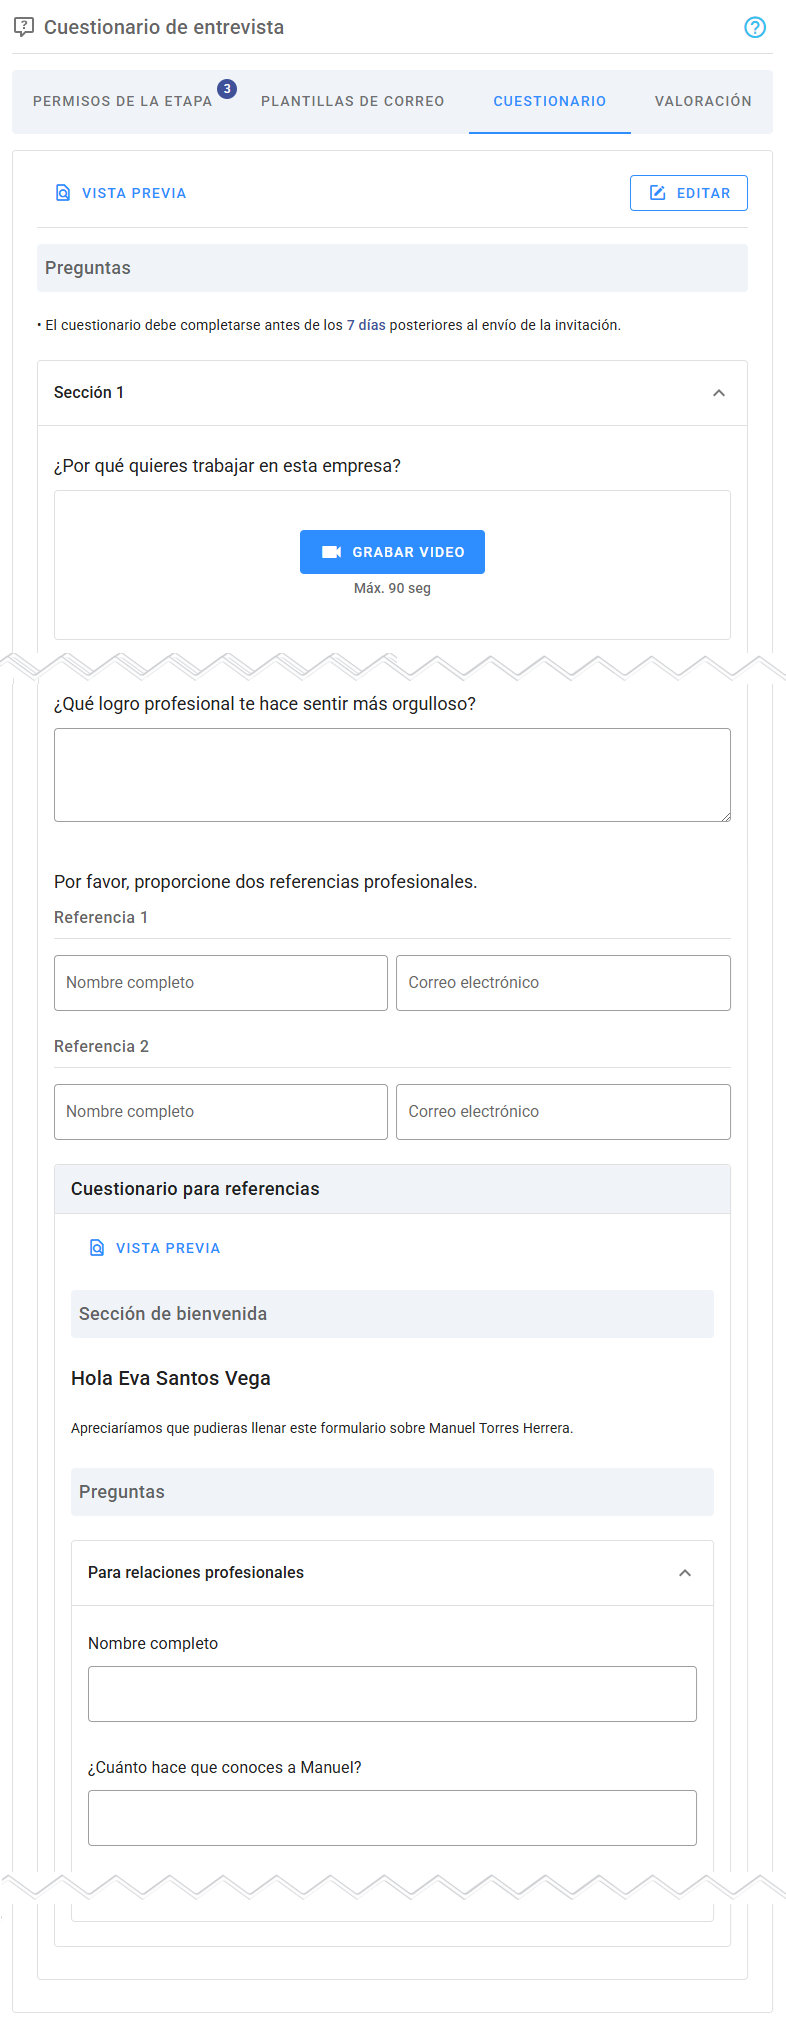Click the interview questionnaire header icon

point(24,27)
